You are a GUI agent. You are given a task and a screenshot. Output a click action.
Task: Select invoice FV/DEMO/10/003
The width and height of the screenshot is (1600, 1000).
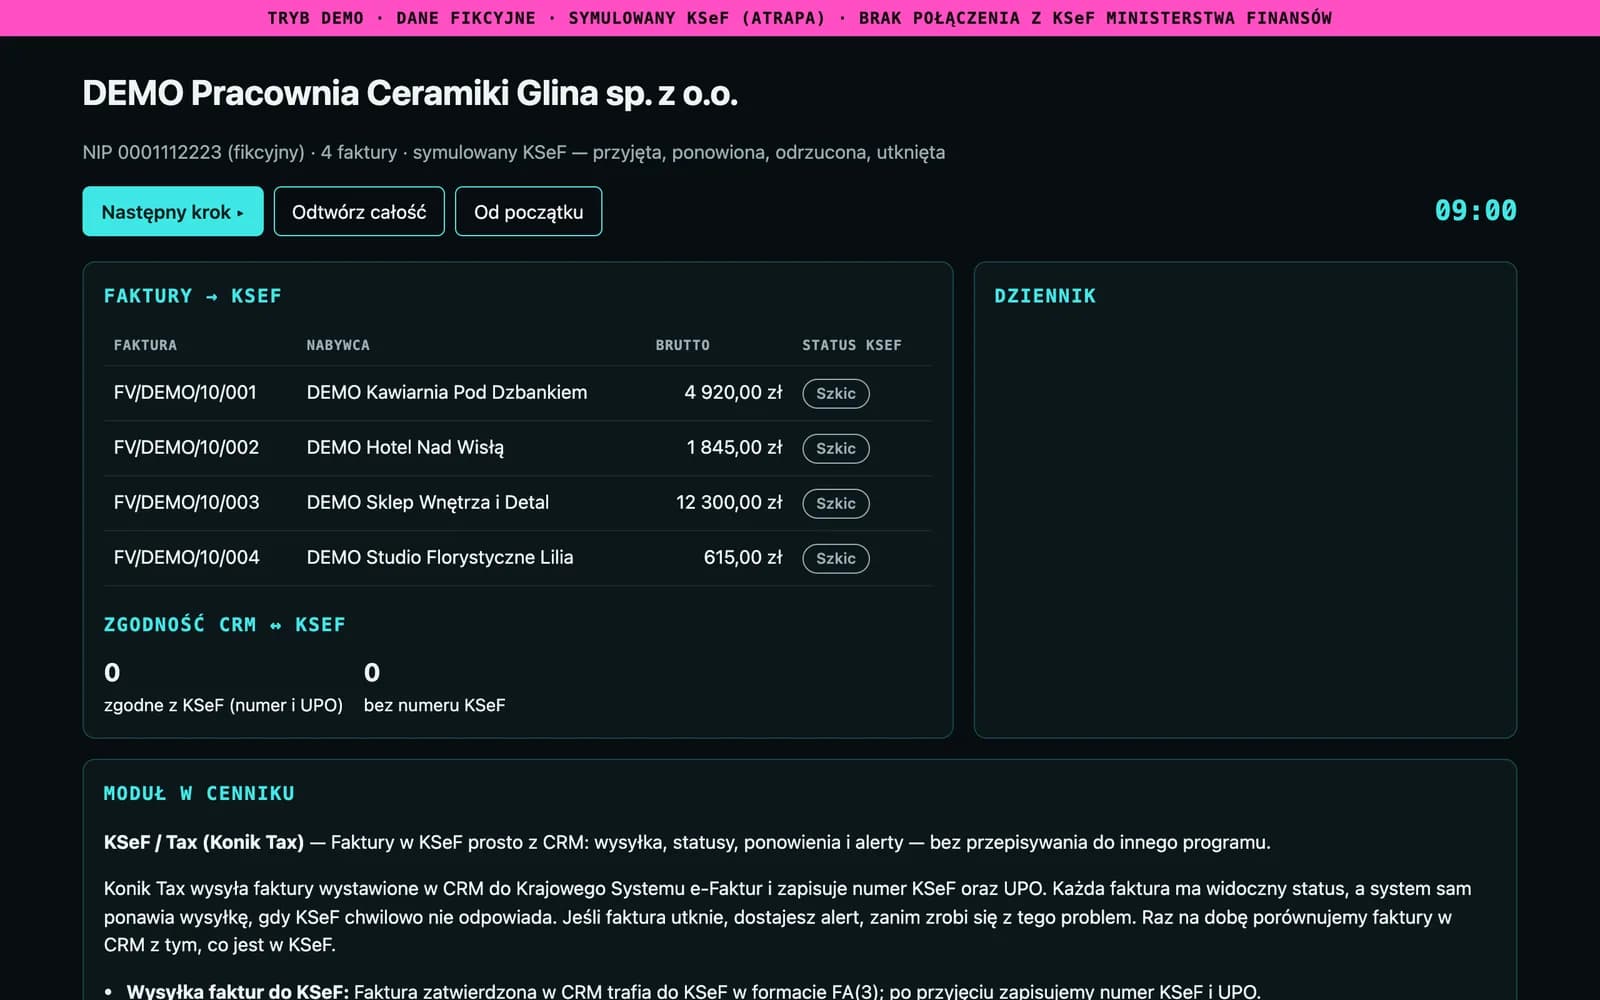[x=517, y=503]
